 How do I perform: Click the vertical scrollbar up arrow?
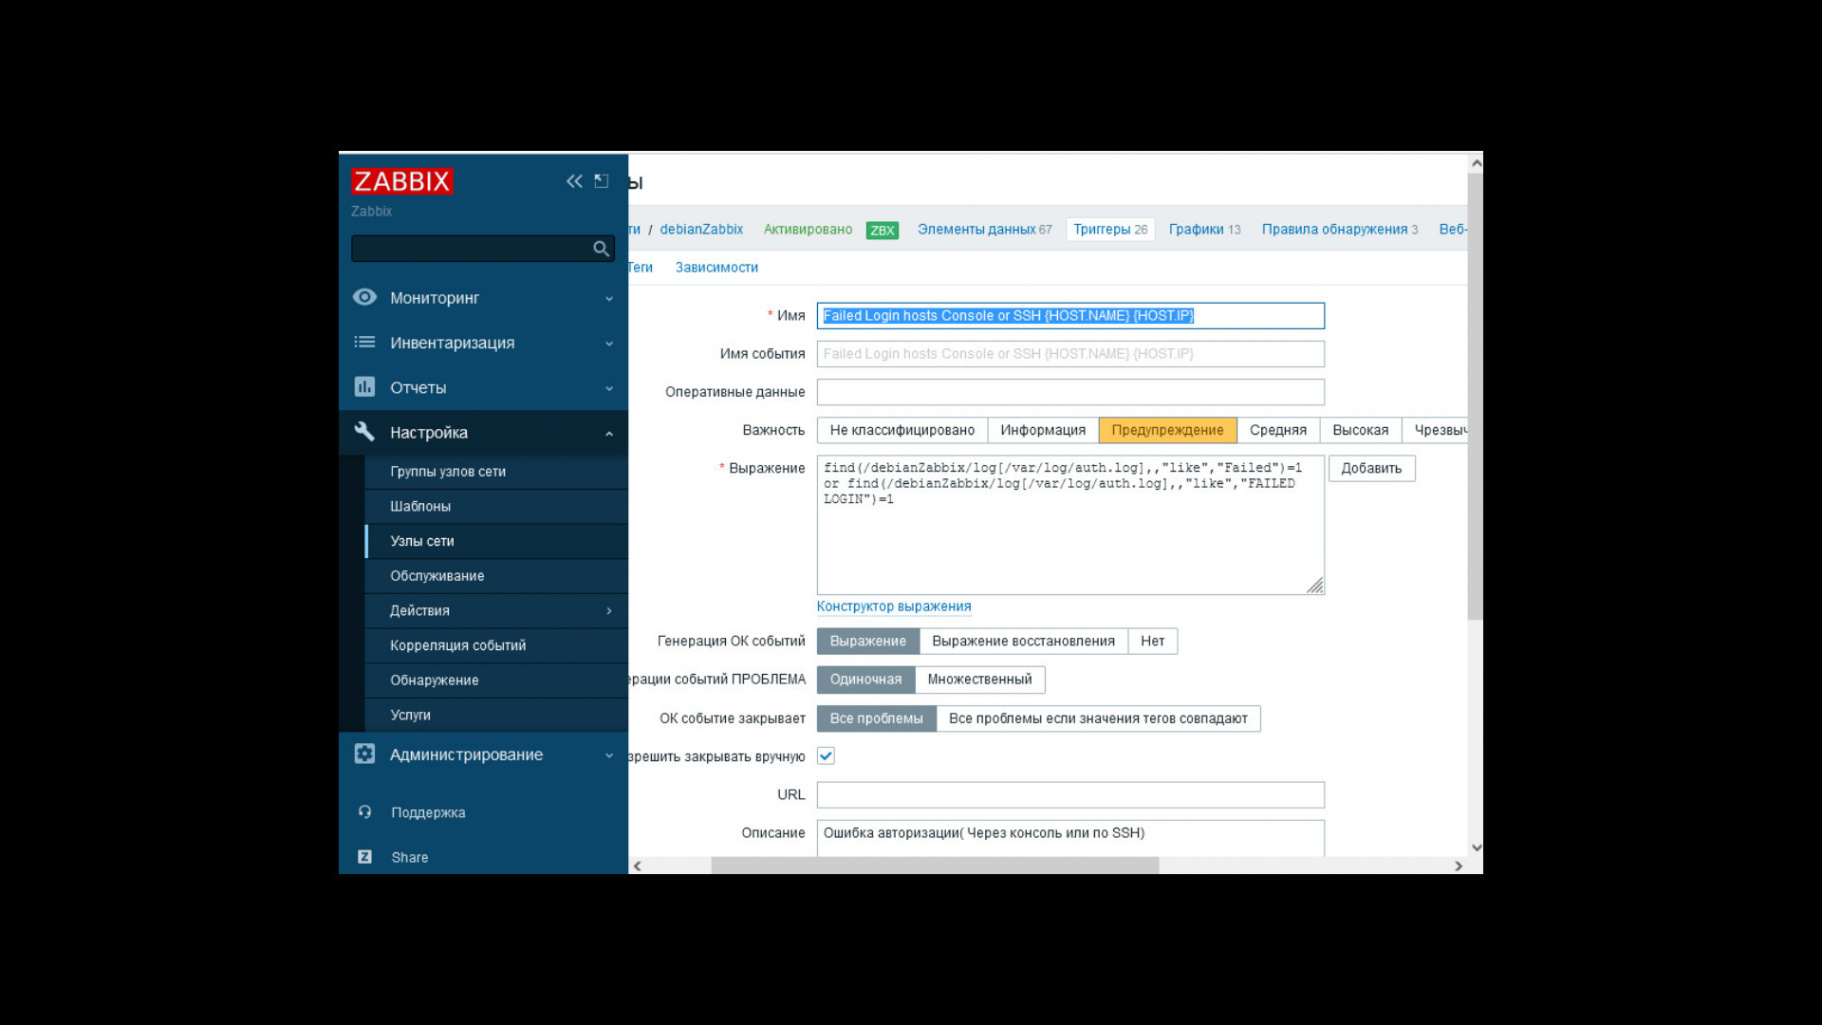click(x=1476, y=162)
